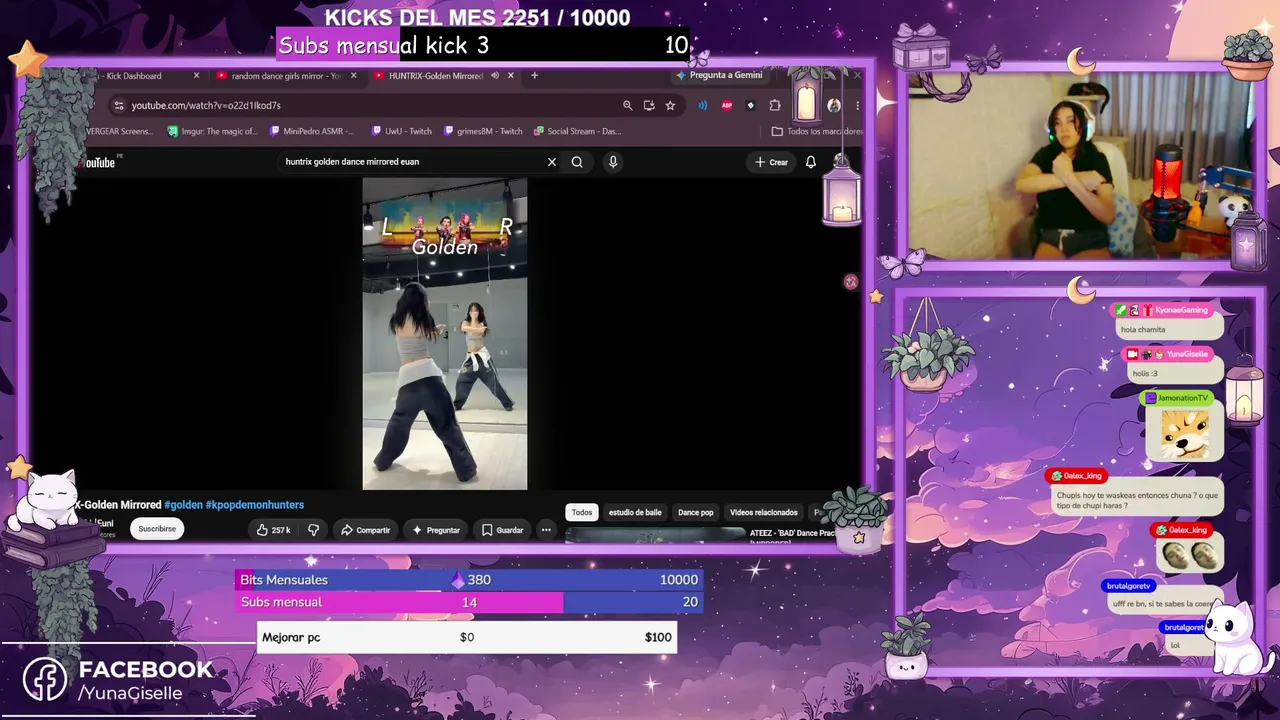
Task: Start YouTube voice search with microphone
Action: (613, 162)
